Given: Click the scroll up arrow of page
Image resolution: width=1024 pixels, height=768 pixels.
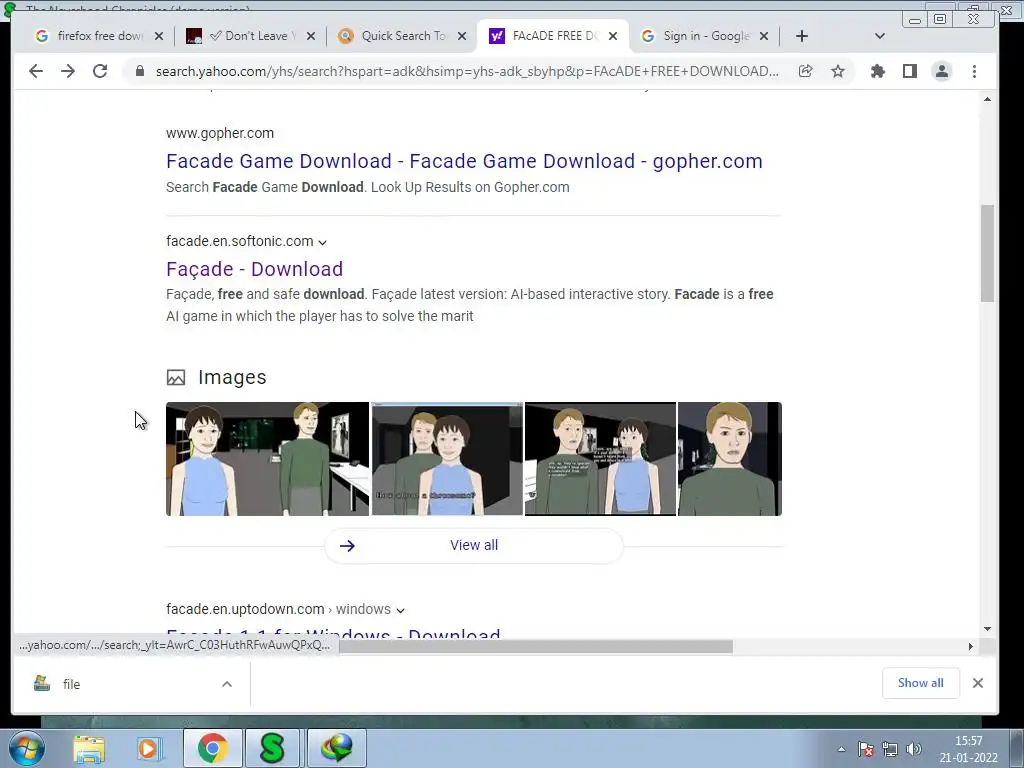Looking at the screenshot, I should pyautogui.click(x=987, y=99).
